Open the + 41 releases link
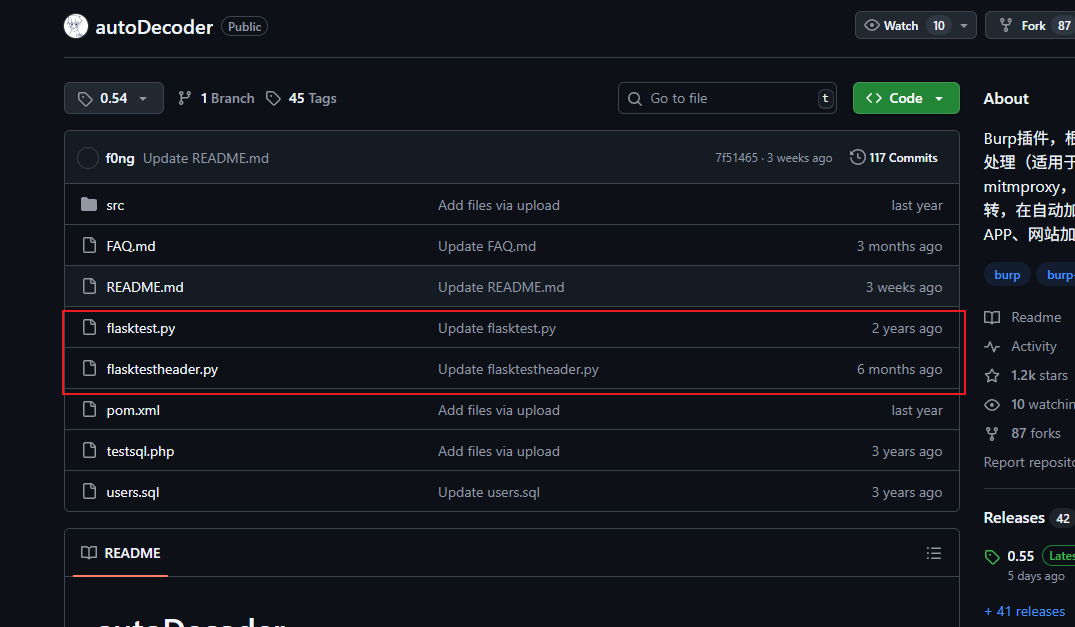Image resolution: width=1075 pixels, height=627 pixels. pyautogui.click(x=1024, y=611)
